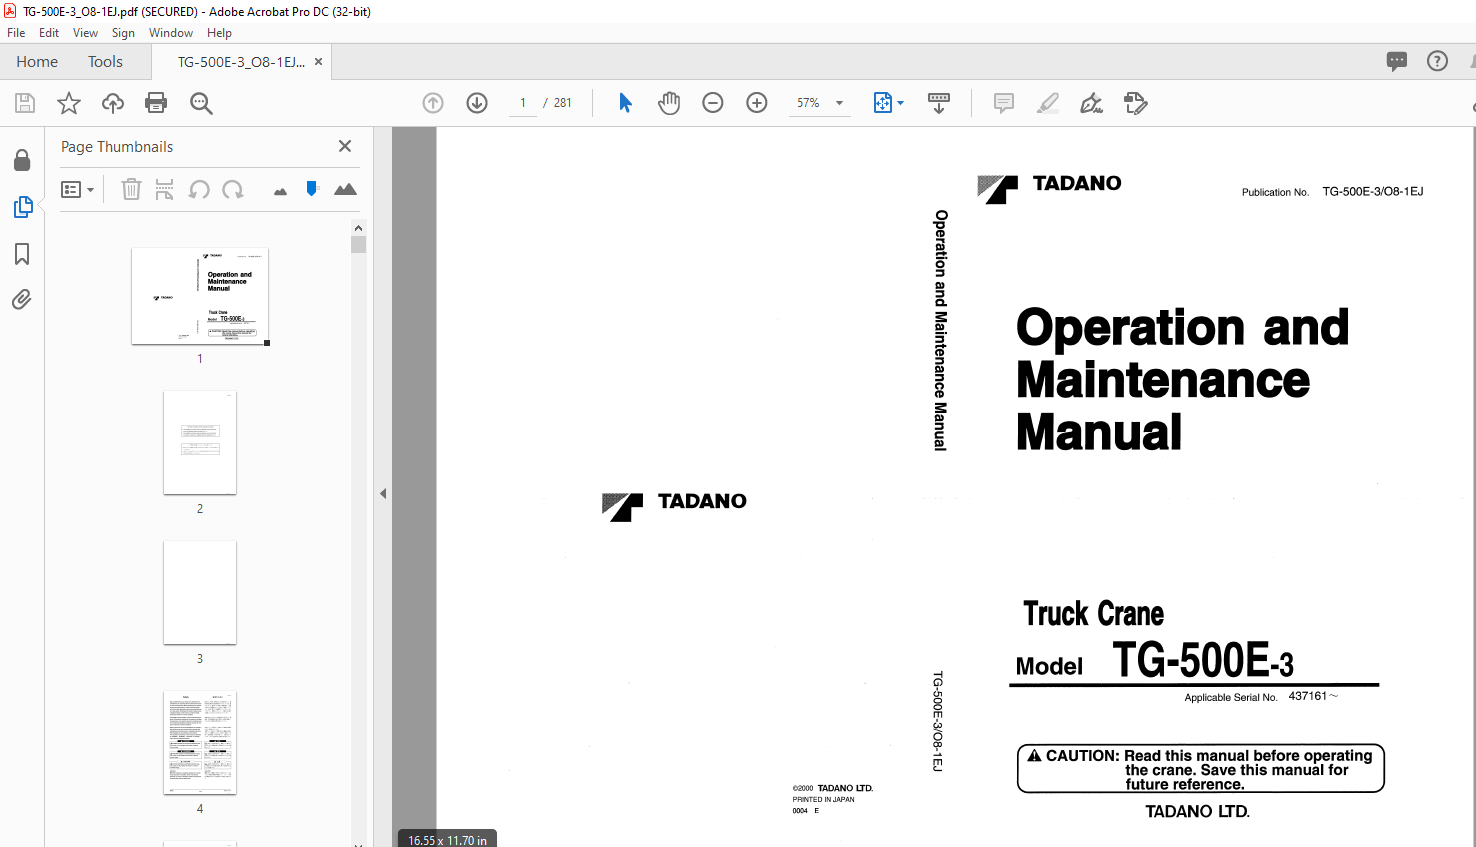Switch to the Home tab
1476x847 pixels.
tap(37, 62)
